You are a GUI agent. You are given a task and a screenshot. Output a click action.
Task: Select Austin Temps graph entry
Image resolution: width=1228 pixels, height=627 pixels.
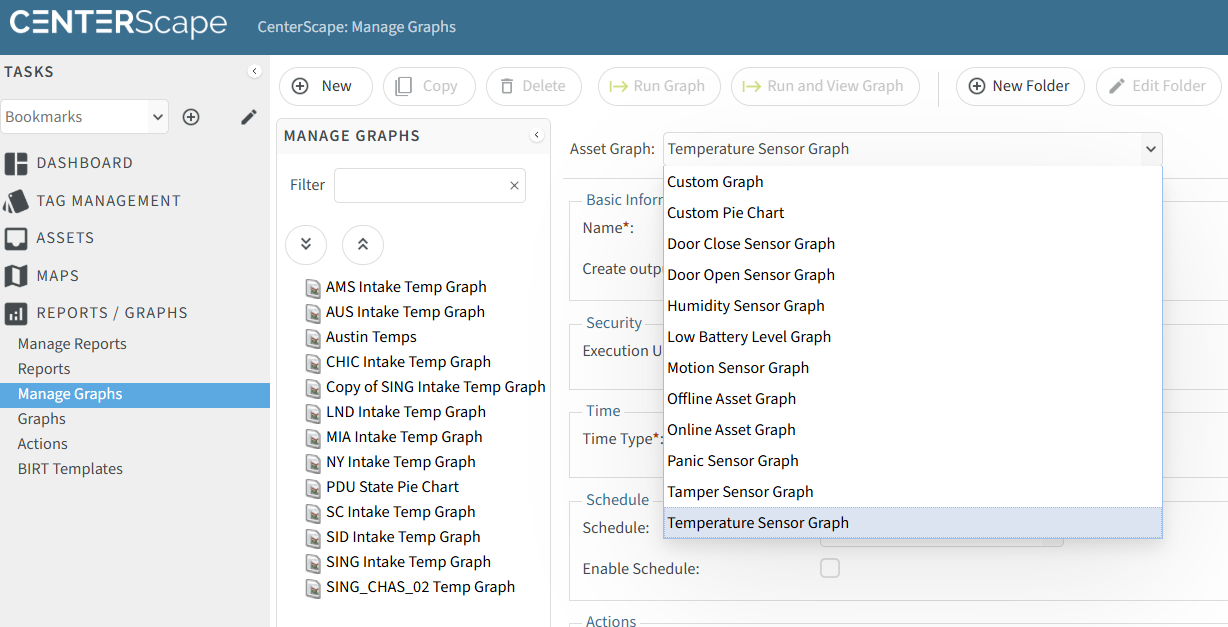pos(371,337)
